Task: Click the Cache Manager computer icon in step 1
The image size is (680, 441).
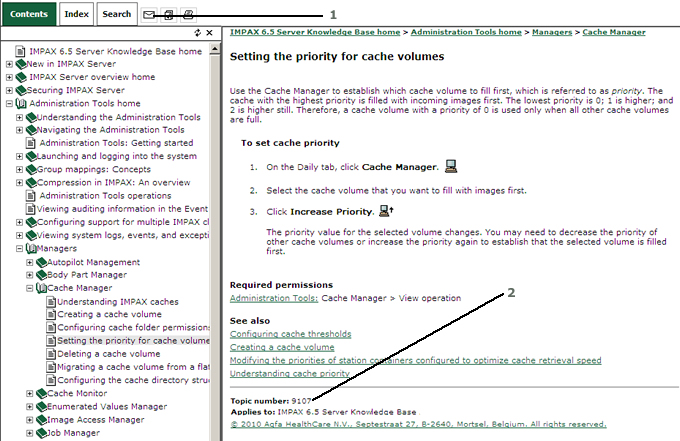Action: [451, 166]
